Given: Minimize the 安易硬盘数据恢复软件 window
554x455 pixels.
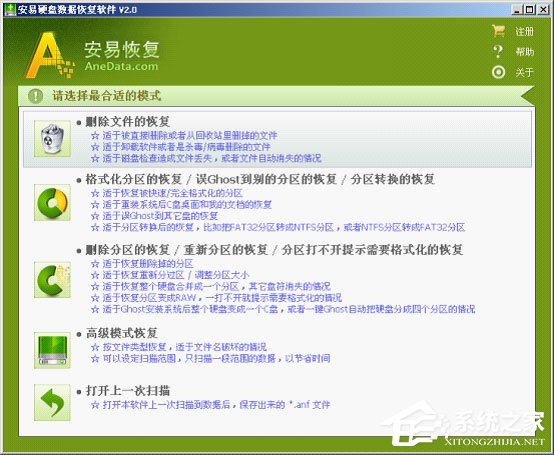Looking at the screenshot, I should pyautogui.click(x=518, y=10).
